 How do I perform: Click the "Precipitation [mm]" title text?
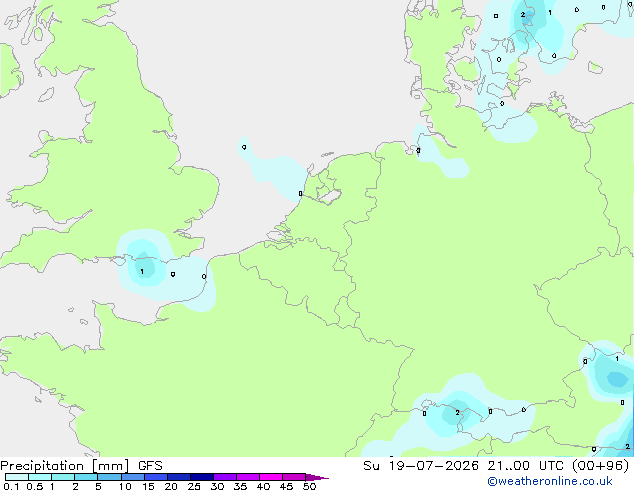click(x=64, y=466)
